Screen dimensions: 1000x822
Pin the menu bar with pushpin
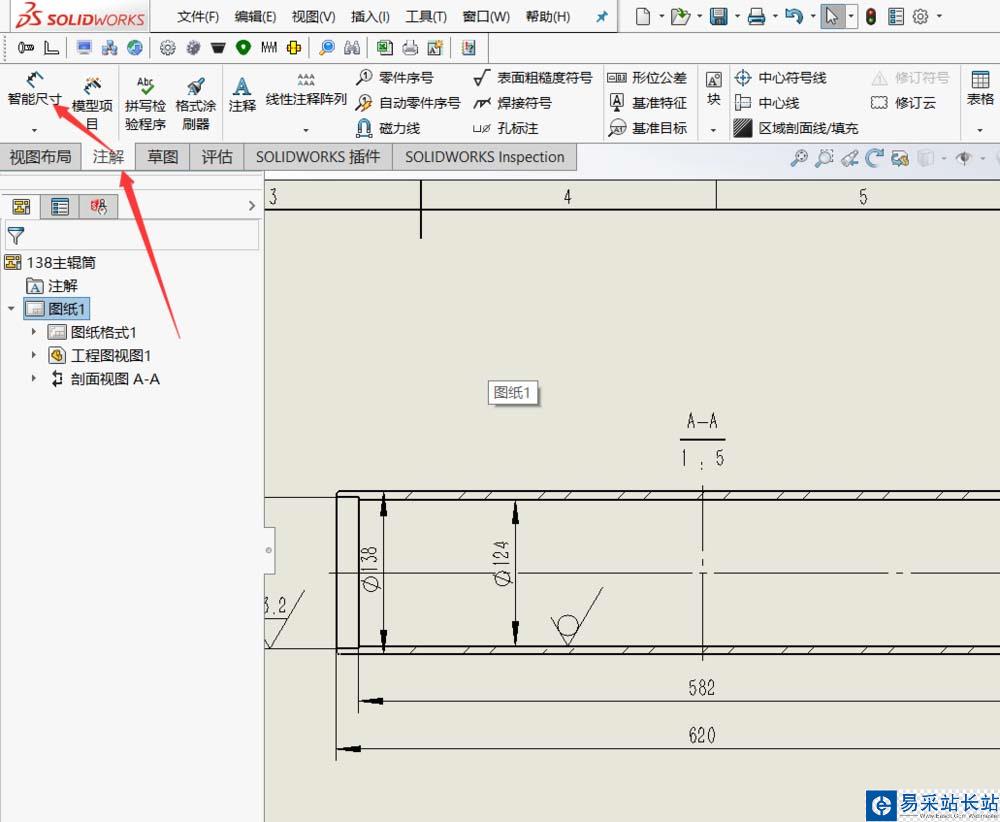(x=601, y=17)
